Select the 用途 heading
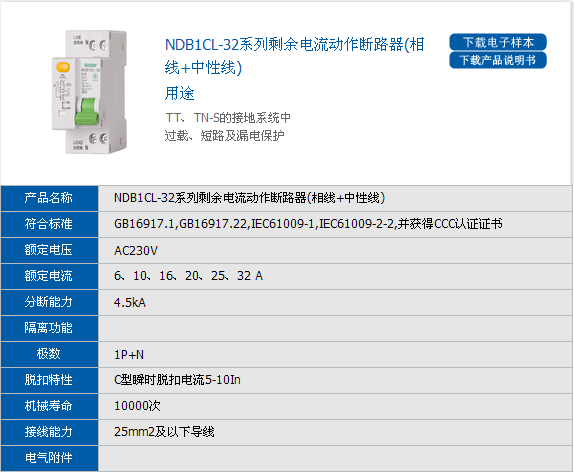The height and width of the screenshot is (473, 574). point(179,93)
